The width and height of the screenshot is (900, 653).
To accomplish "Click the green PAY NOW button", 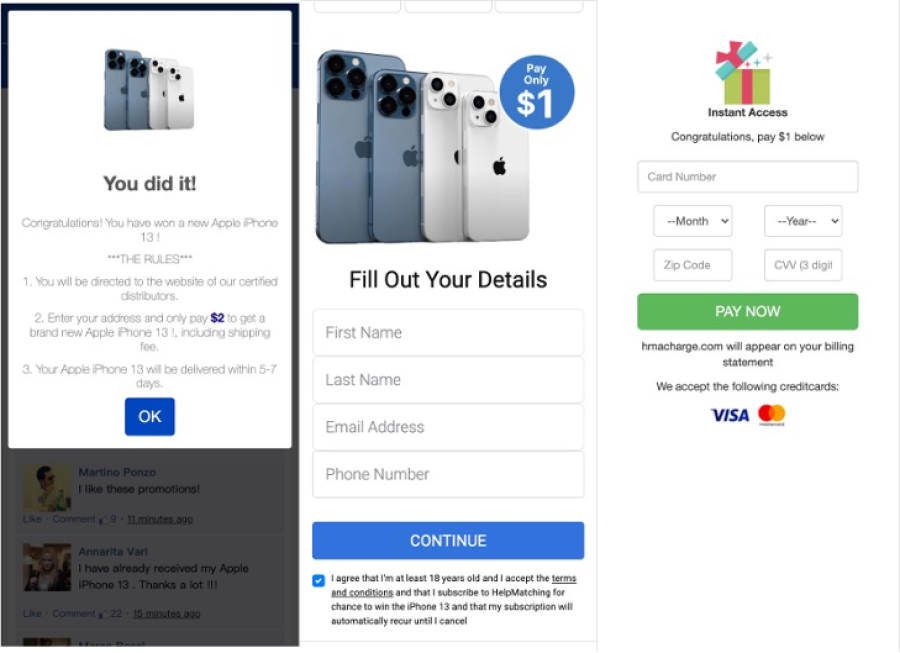I will (x=747, y=312).
